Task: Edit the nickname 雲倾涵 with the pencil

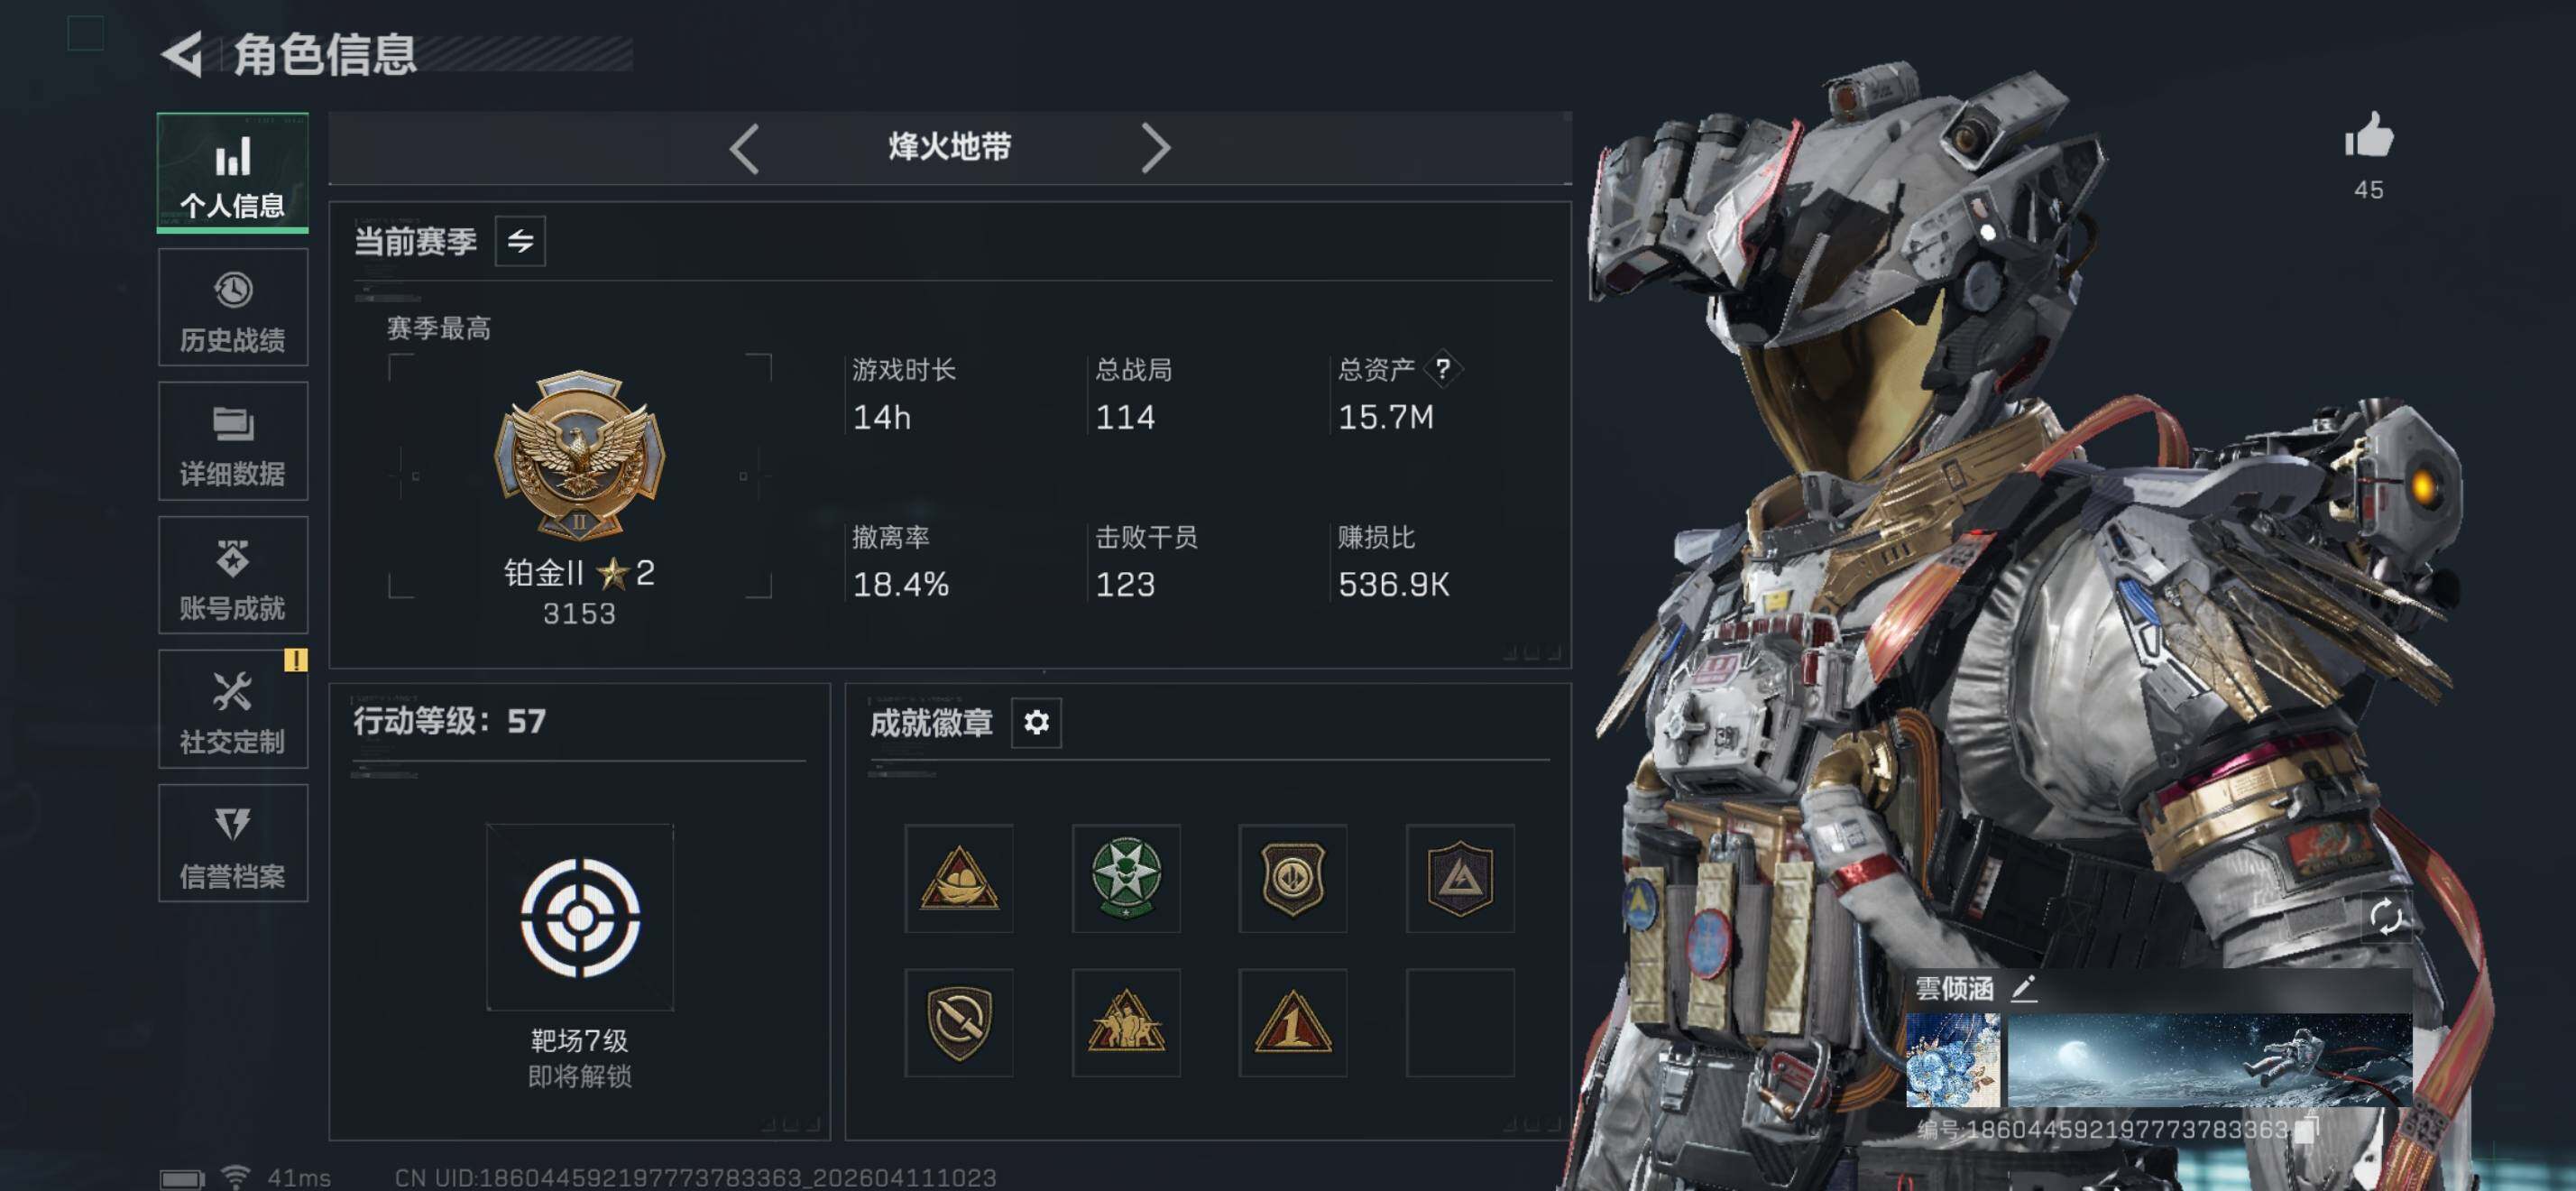Action: click(x=2024, y=989)
